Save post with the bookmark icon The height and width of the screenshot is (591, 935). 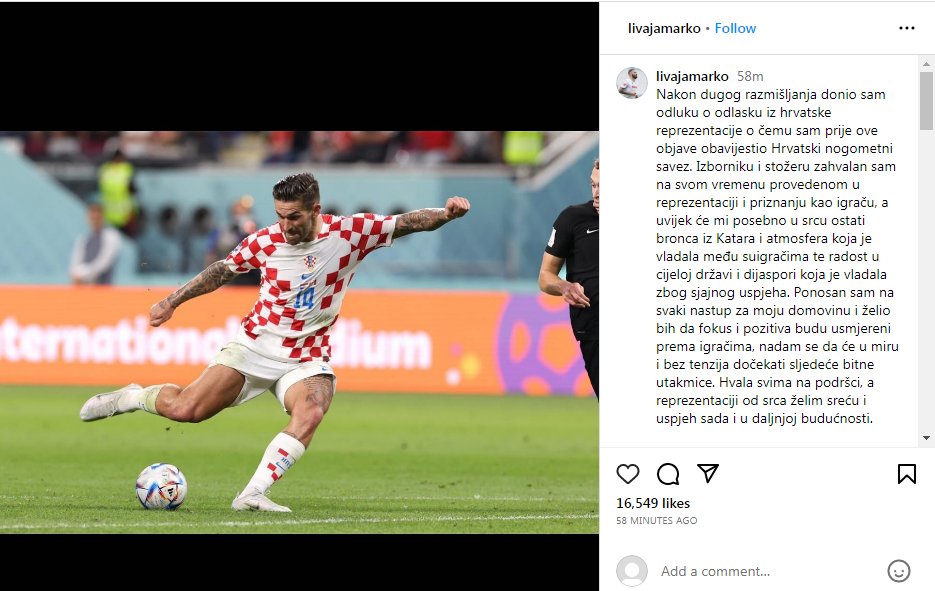tap(906, 474)
